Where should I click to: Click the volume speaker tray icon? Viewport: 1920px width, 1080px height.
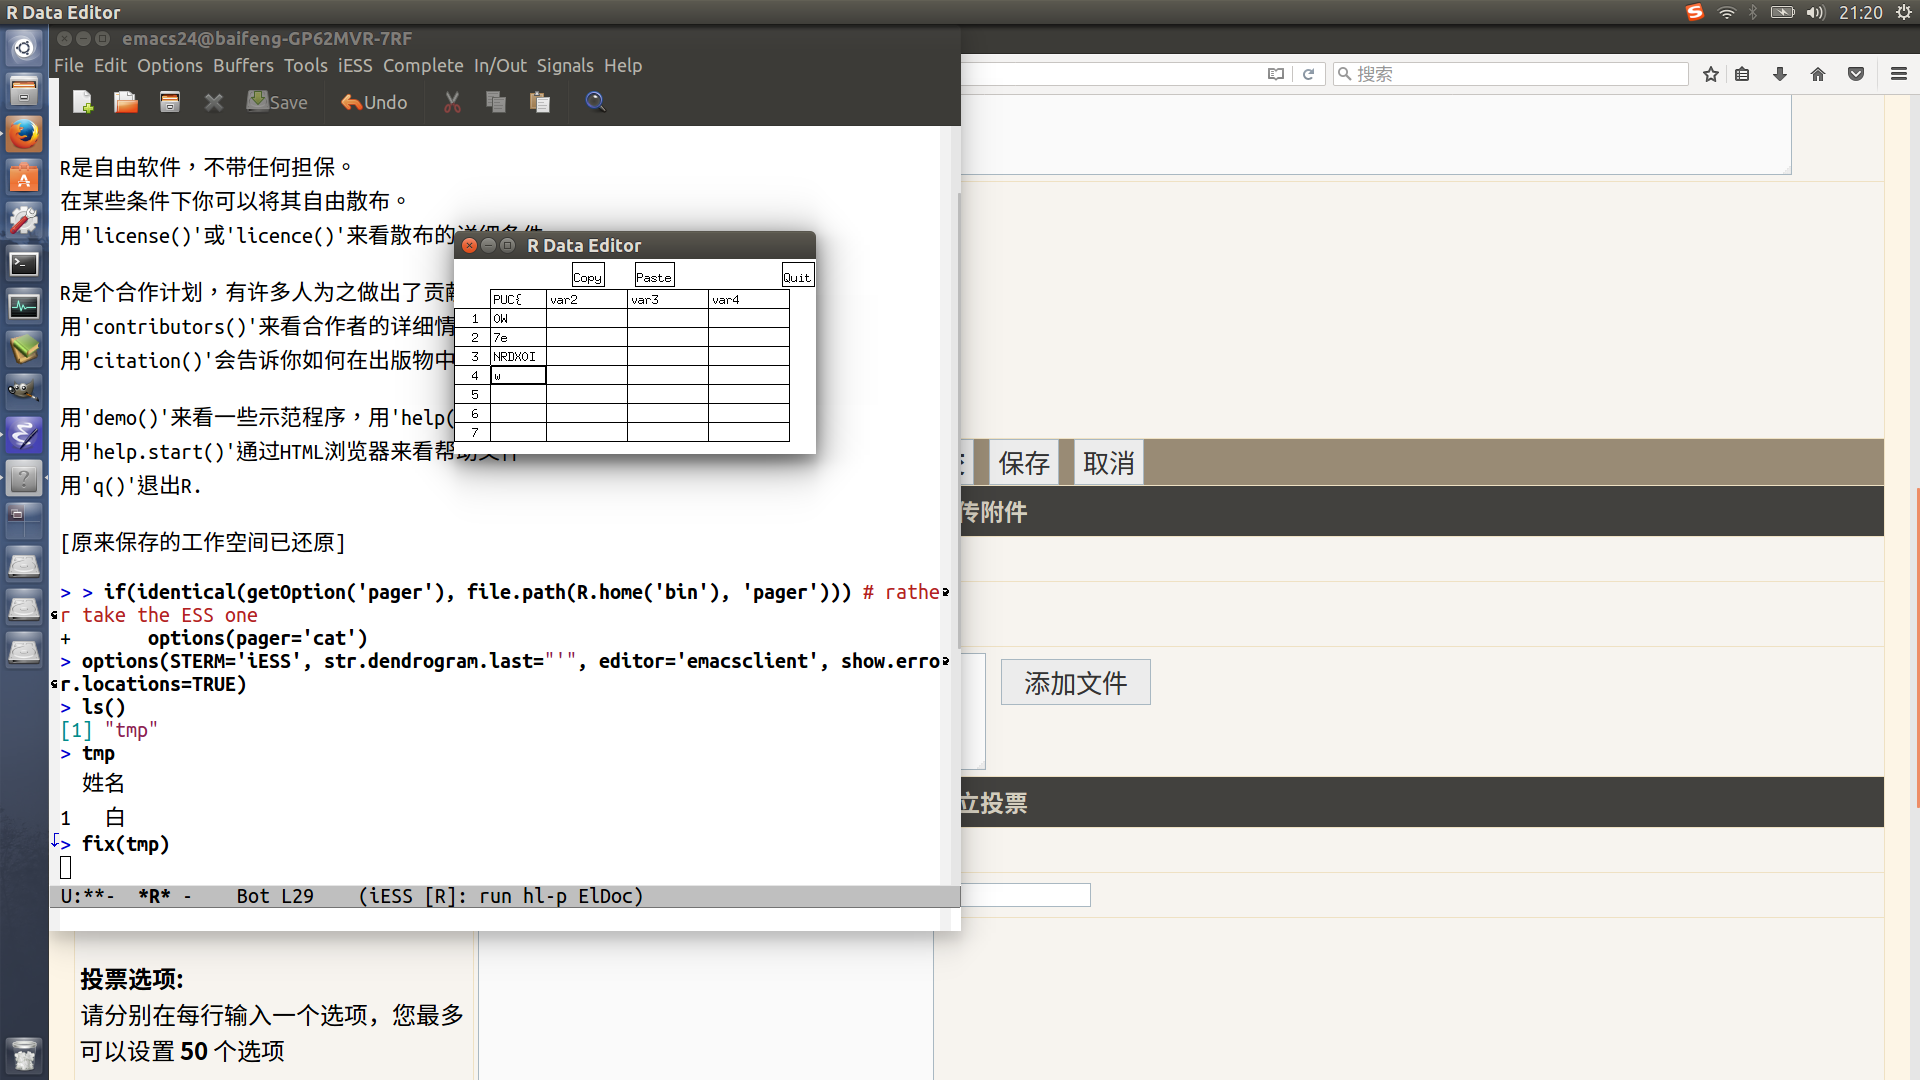click(x=1816, y=12)
